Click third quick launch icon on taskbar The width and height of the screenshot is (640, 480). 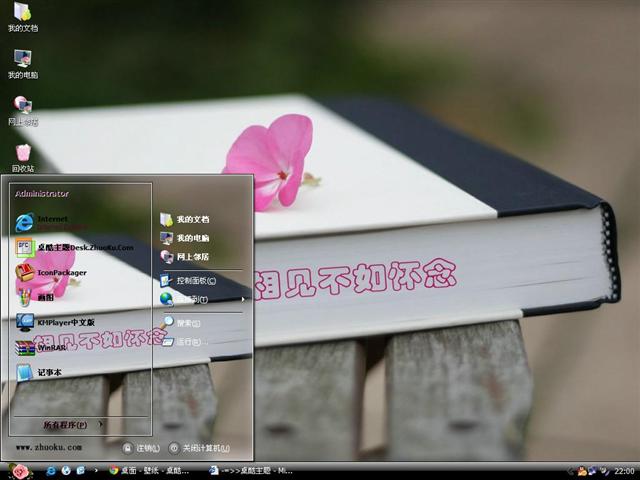click(x=80, y=471)
